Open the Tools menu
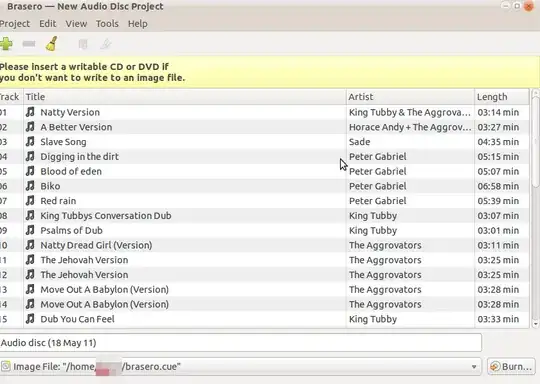The width and height of the screenshot is (540, 384). point(107,24)
